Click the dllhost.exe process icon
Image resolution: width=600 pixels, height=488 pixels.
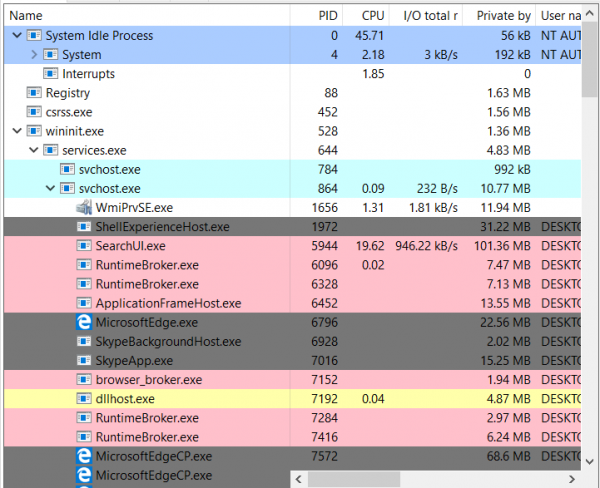pos(85,398)
